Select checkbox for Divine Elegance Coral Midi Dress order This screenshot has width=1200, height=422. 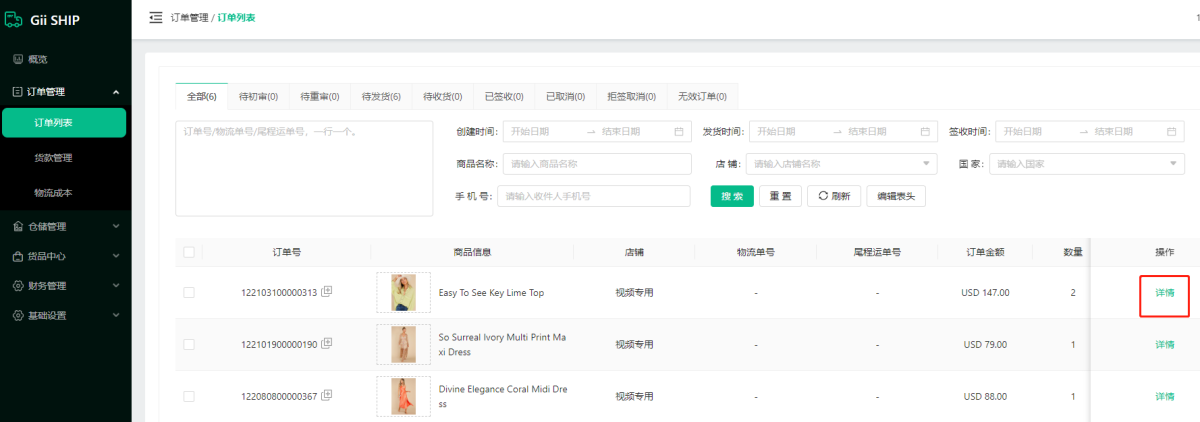click(189, 396)
